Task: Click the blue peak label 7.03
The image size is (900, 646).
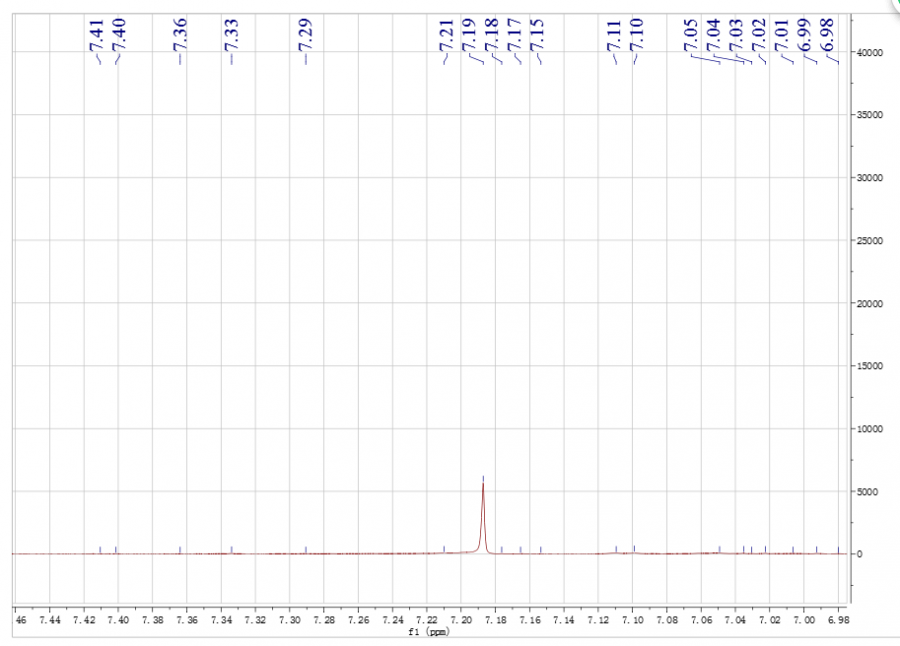Action: [736, 36]
